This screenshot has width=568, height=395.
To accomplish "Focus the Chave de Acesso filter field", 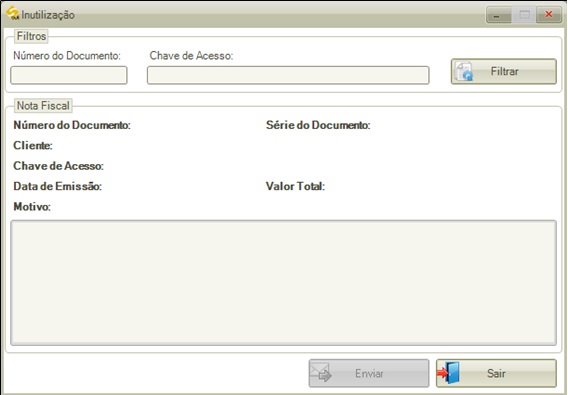I will (288, 75).
